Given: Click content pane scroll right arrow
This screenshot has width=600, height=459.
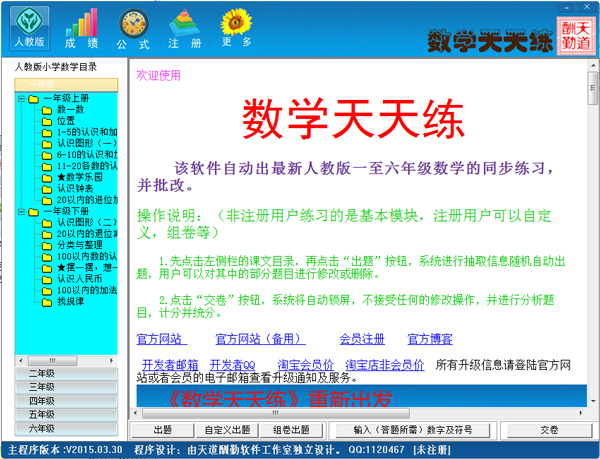Looking at the screenshot, I should [581, 413].
